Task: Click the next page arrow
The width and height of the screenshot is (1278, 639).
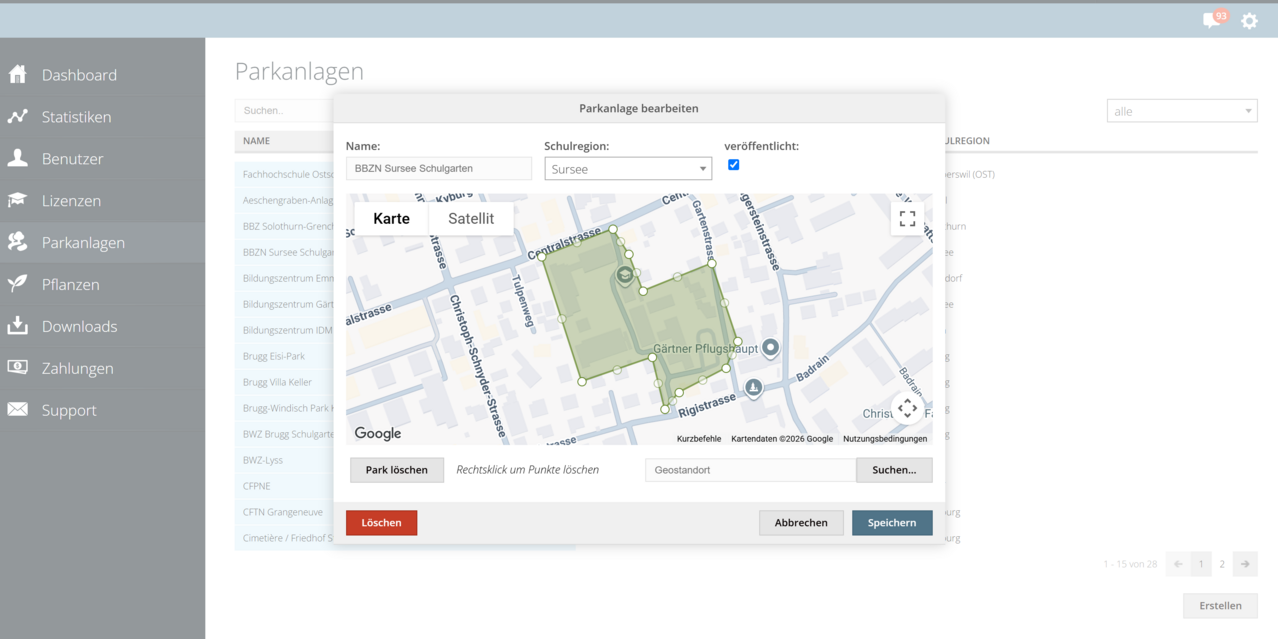Action: (1245, 564)
